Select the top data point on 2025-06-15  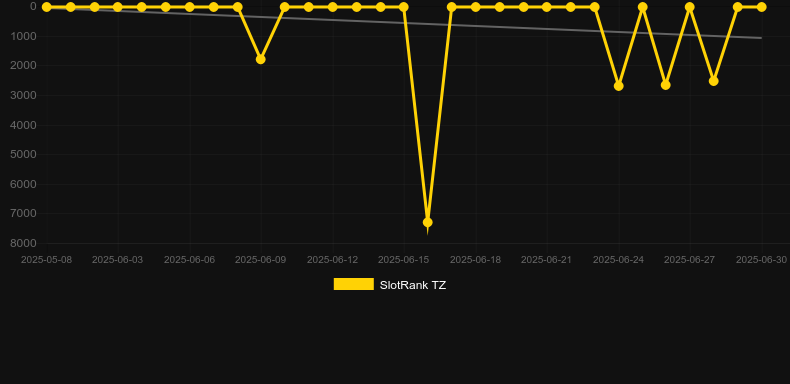(404, 7)
